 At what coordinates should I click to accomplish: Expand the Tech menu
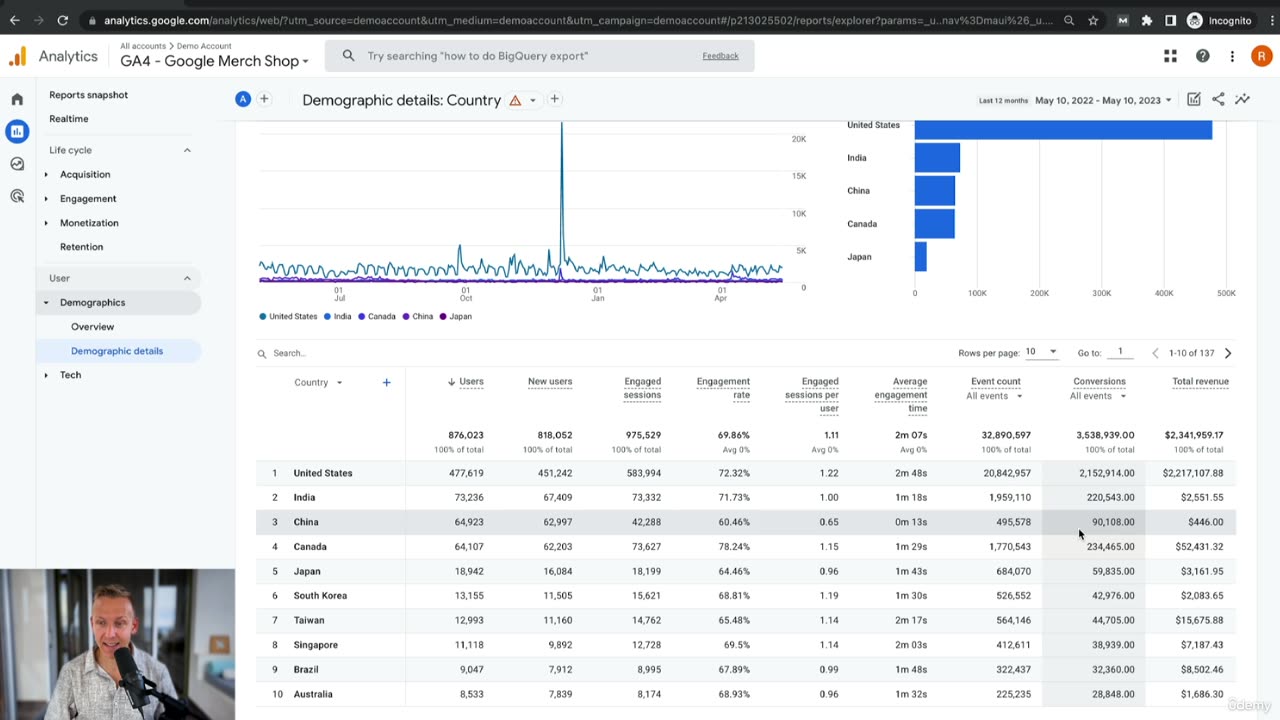click(x=70, y=375)
